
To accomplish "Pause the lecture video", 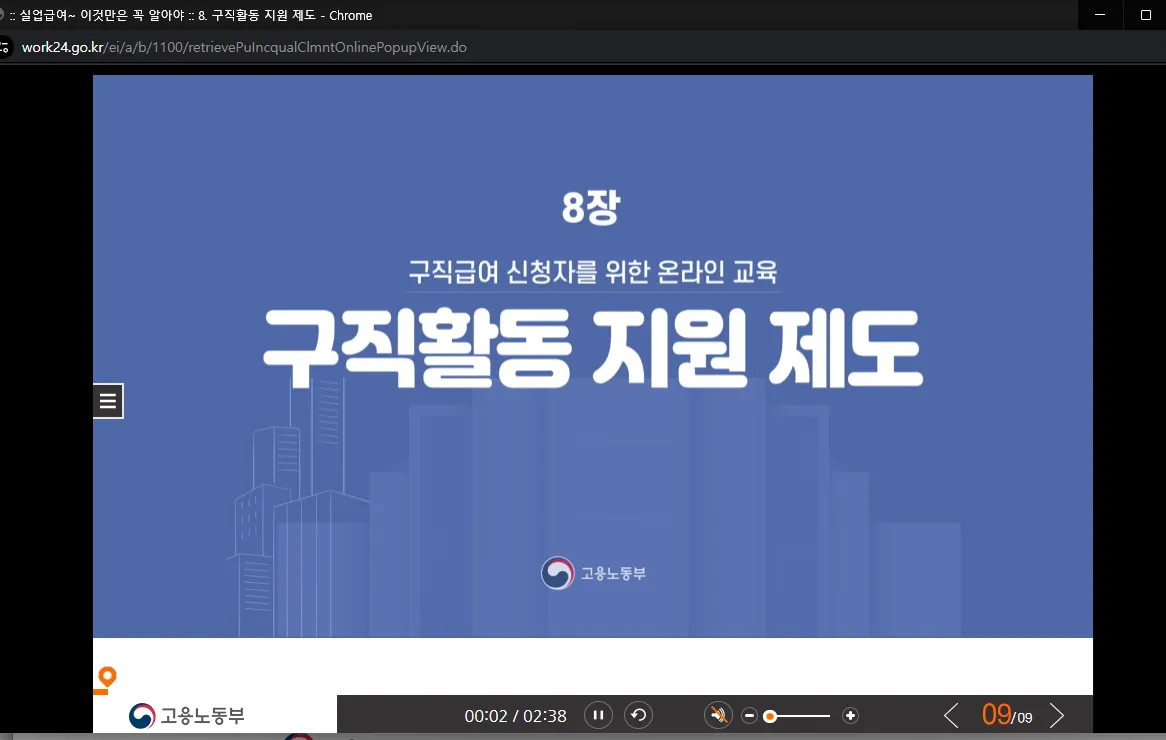I will tap(598, 715).
